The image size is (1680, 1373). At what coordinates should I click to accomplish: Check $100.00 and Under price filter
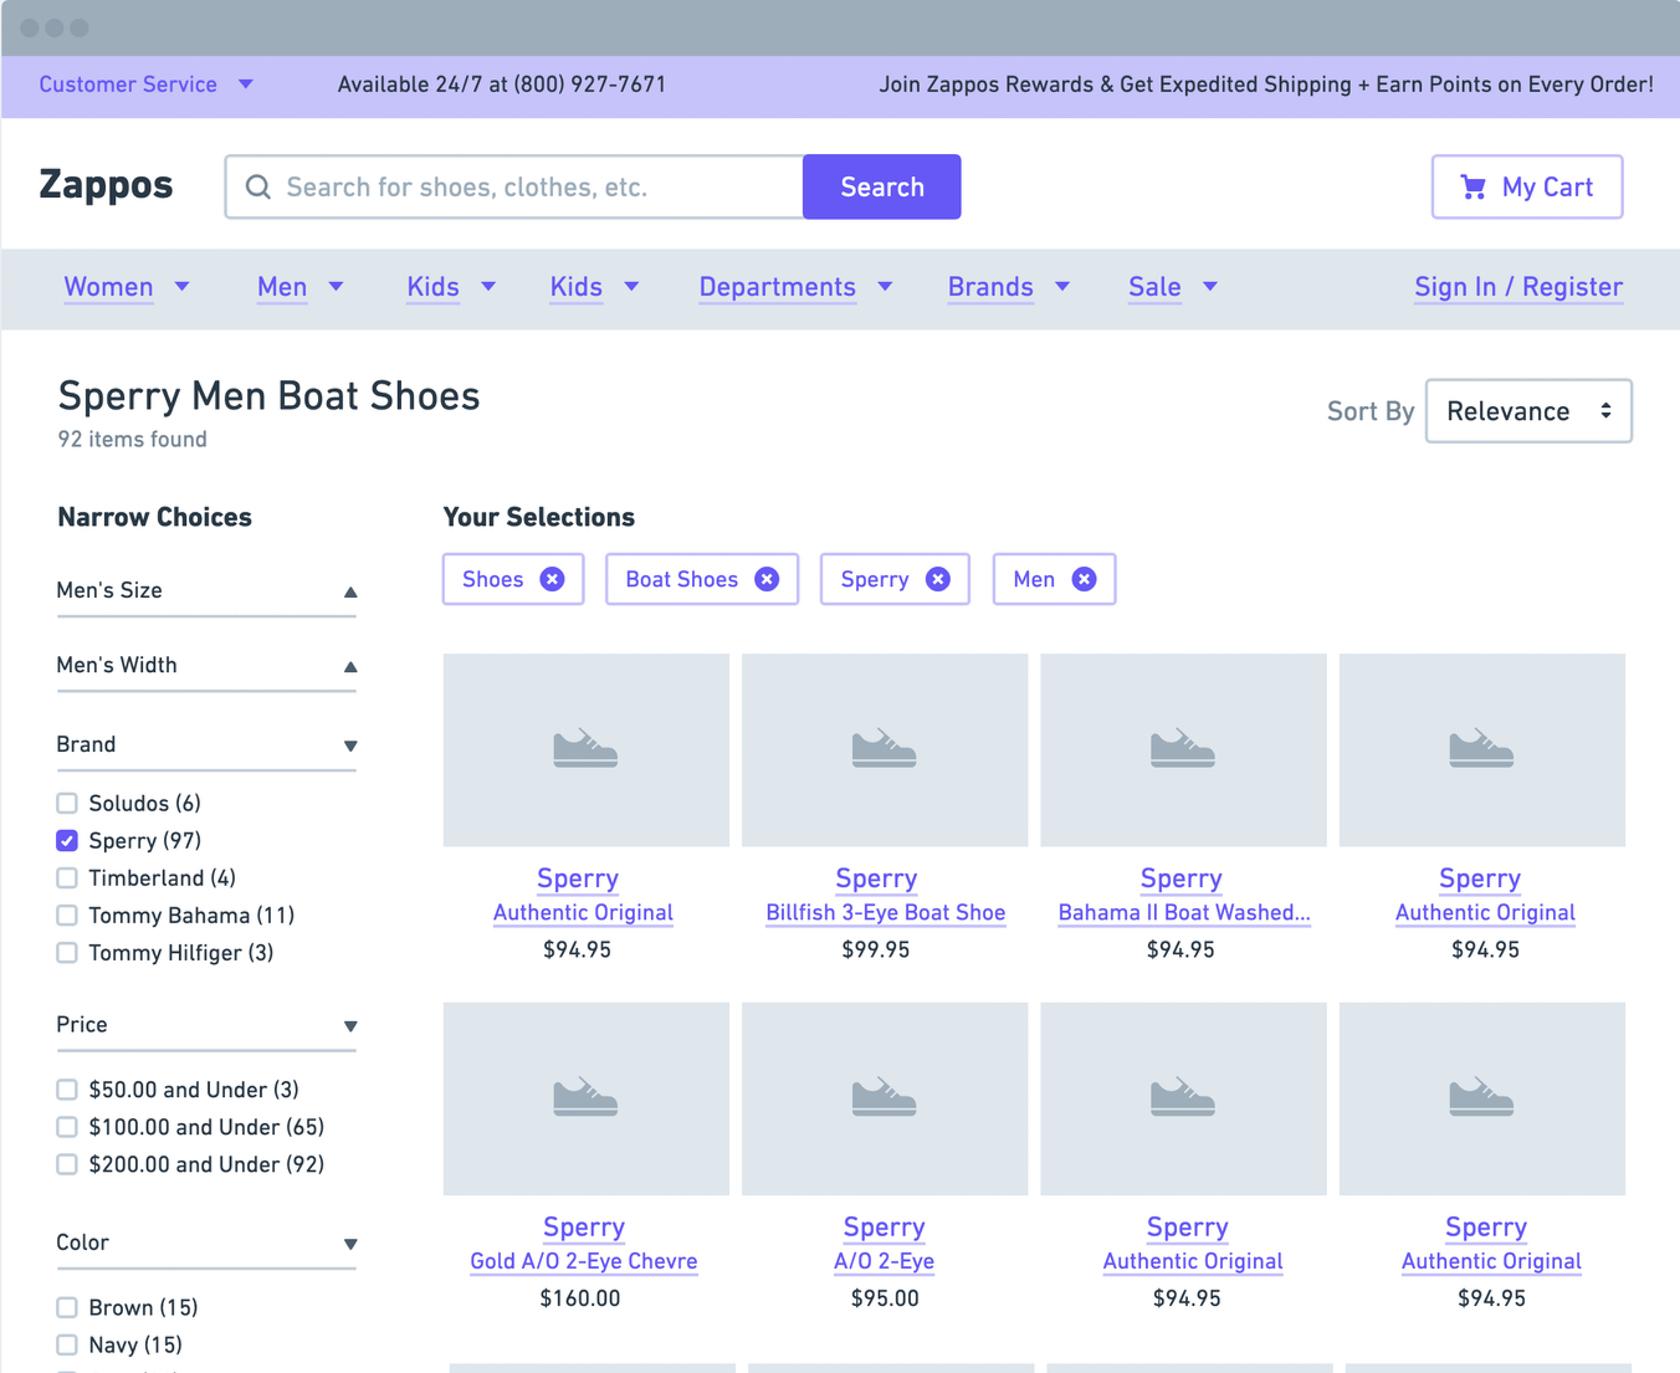tap(67, 1127)
